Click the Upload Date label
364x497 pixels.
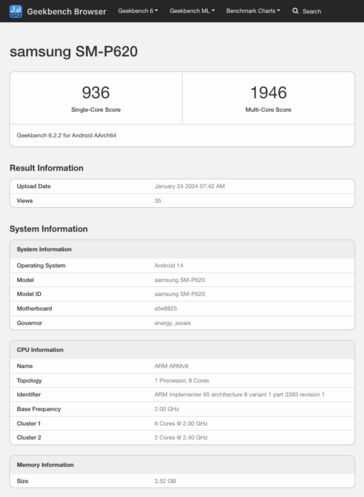point(34,186)
